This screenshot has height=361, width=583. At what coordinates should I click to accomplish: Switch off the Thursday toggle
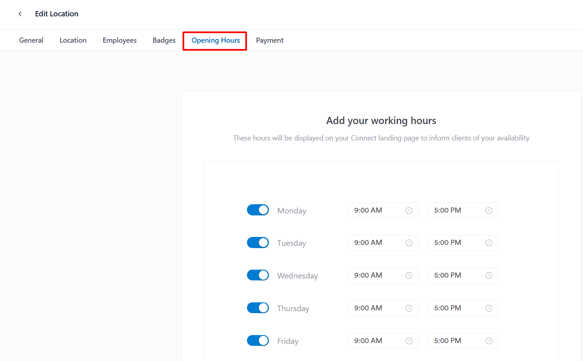258,308
